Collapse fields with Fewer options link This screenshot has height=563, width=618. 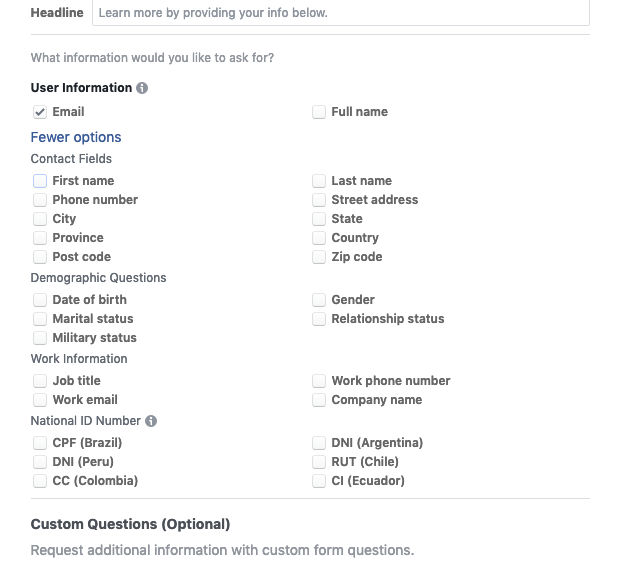tap(76, 137)
